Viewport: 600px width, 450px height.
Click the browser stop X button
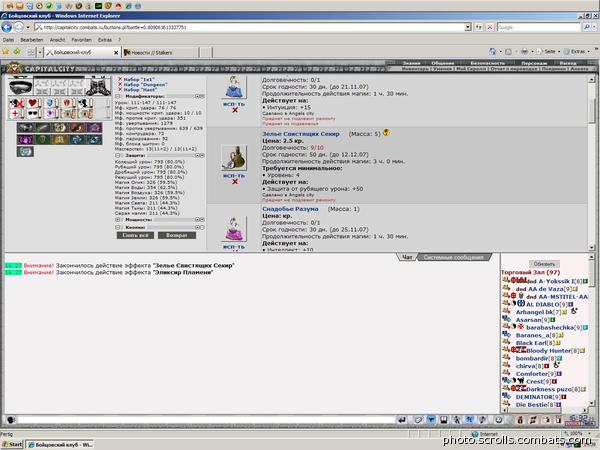coord(489,27)
